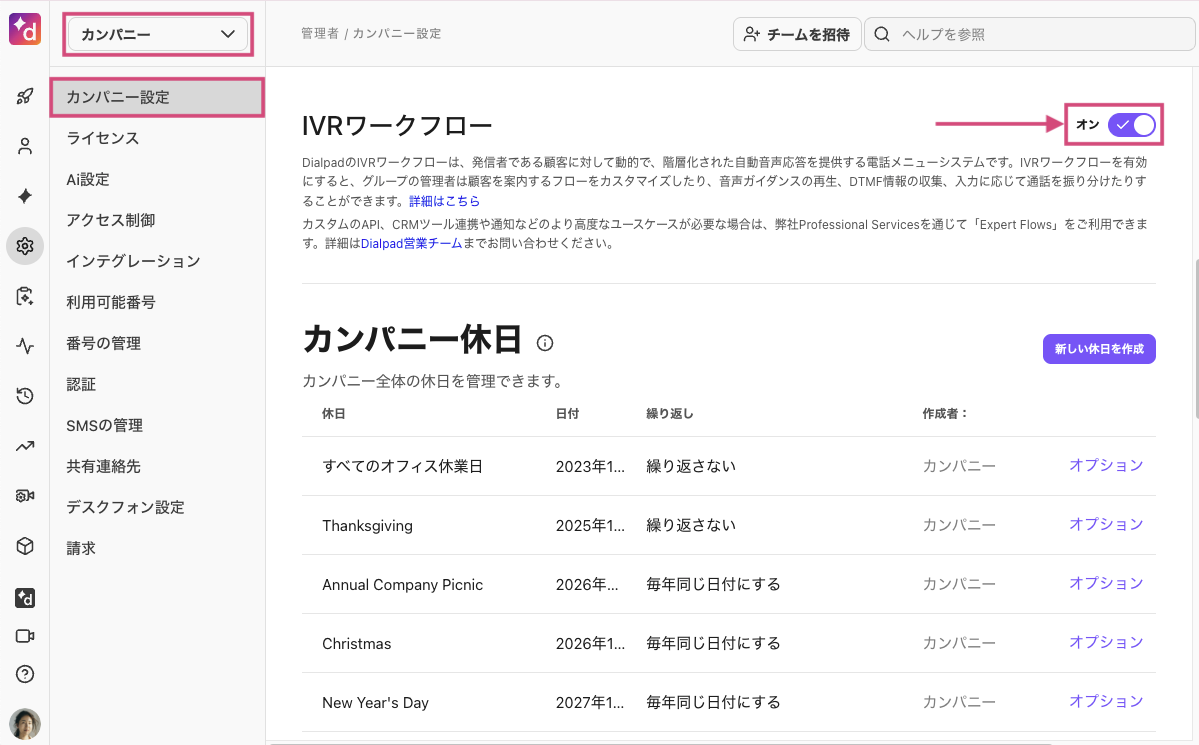
Task: Open the video camera meetings icon
Action: 25,636
